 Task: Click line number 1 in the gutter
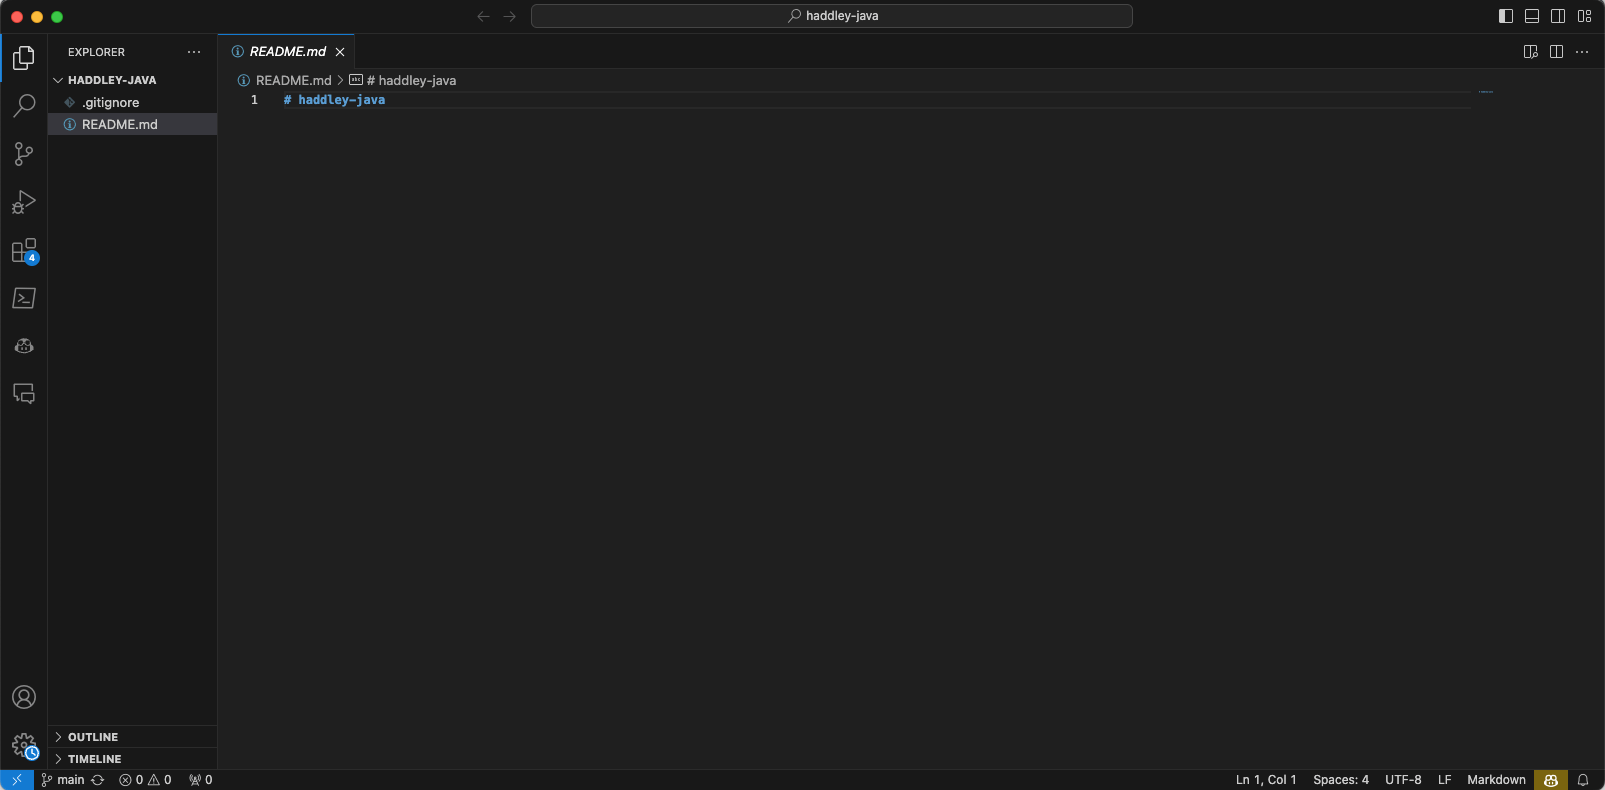point(254,100)
